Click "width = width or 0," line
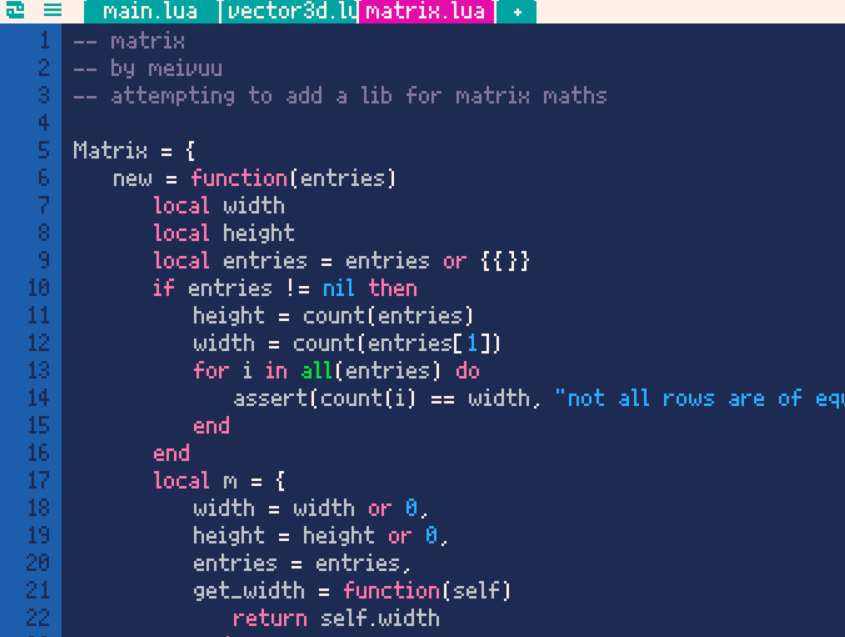845x637 pixels. [310, 508]
